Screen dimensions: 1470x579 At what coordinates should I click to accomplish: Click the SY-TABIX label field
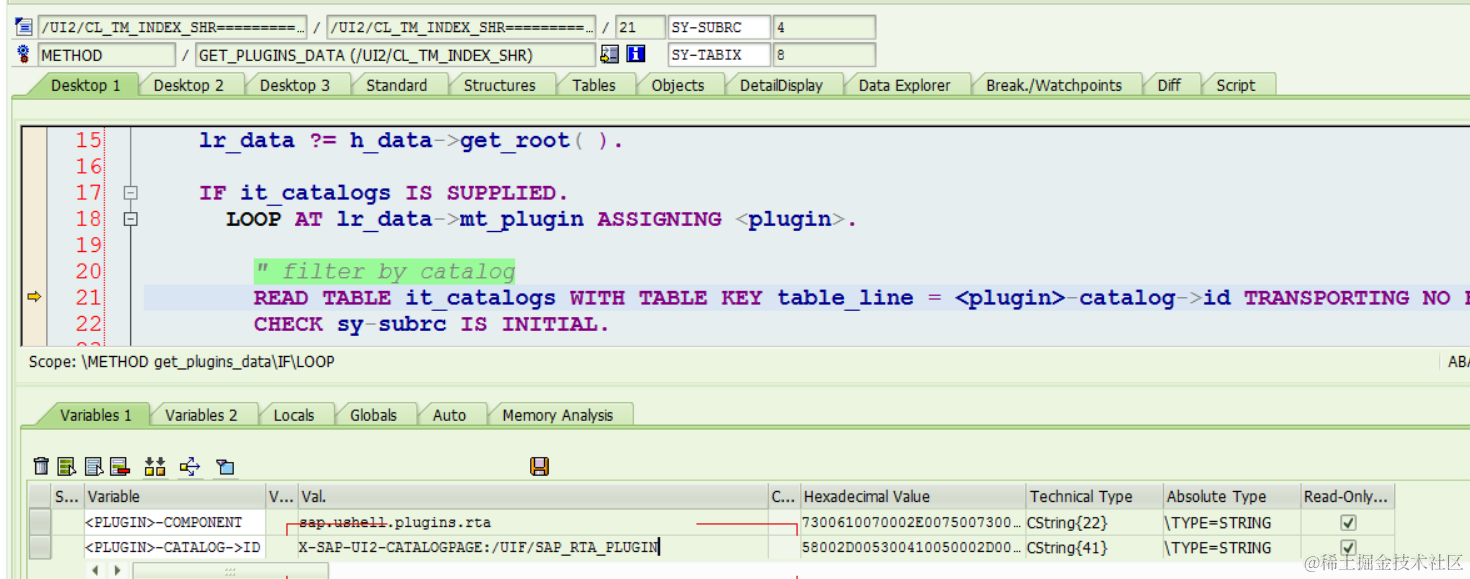pyautogui.click(x=719, y=55)
